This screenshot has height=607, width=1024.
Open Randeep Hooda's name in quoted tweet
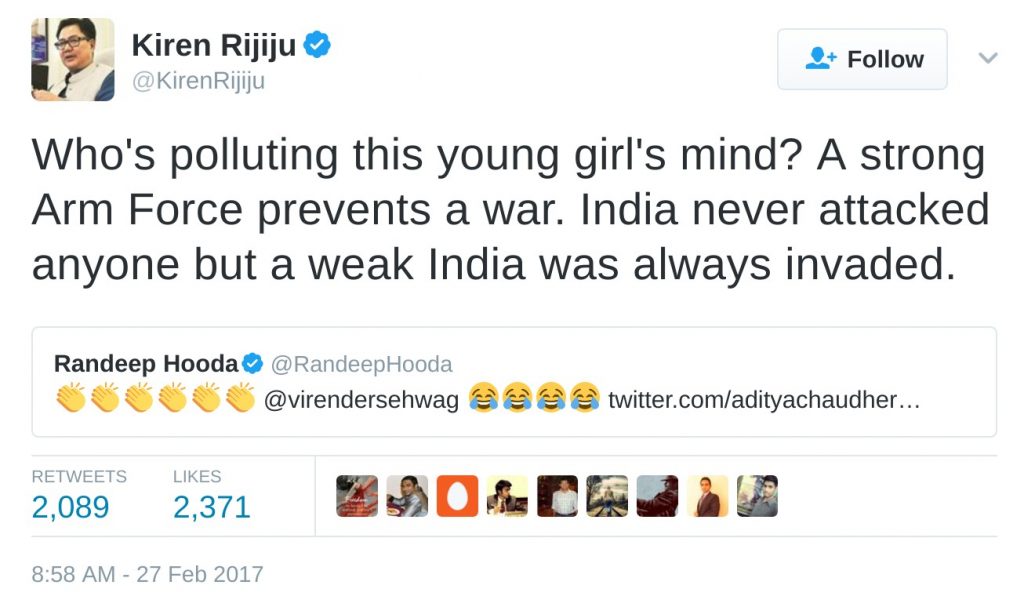click(x=147, y=363)
